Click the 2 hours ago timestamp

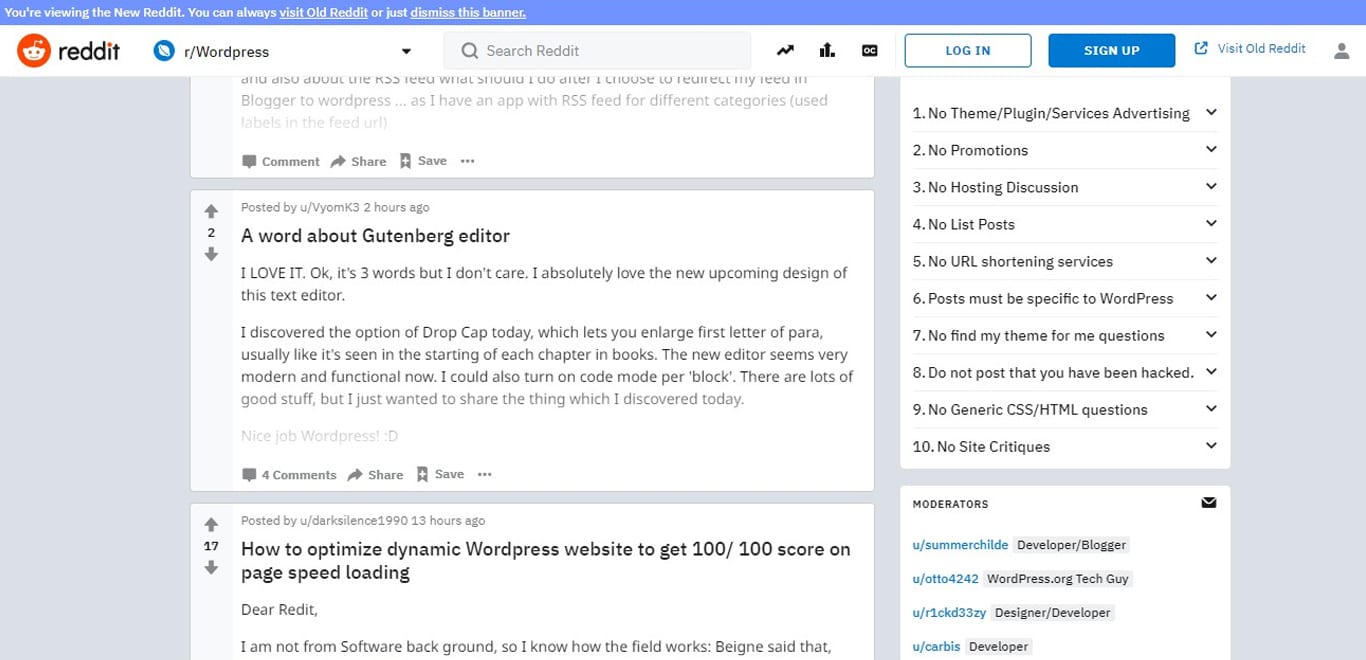point(396,207)
